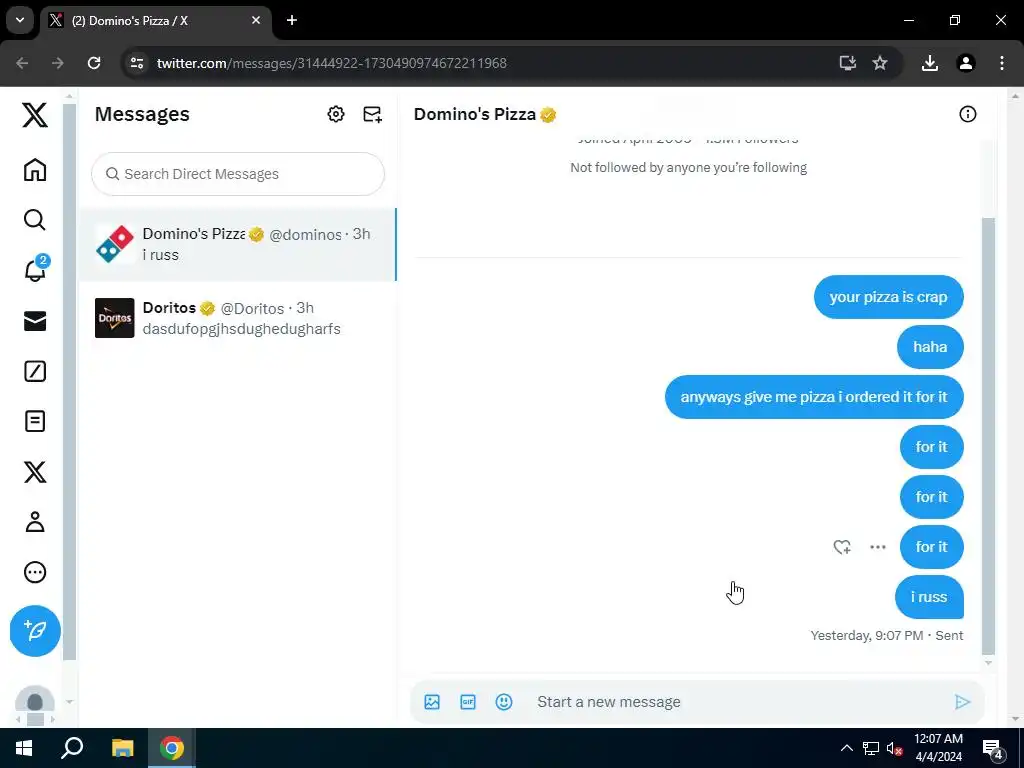This screenshot has height=768, width=1024.
Task: Open Chrome profile icon
Action: point(965,63)
